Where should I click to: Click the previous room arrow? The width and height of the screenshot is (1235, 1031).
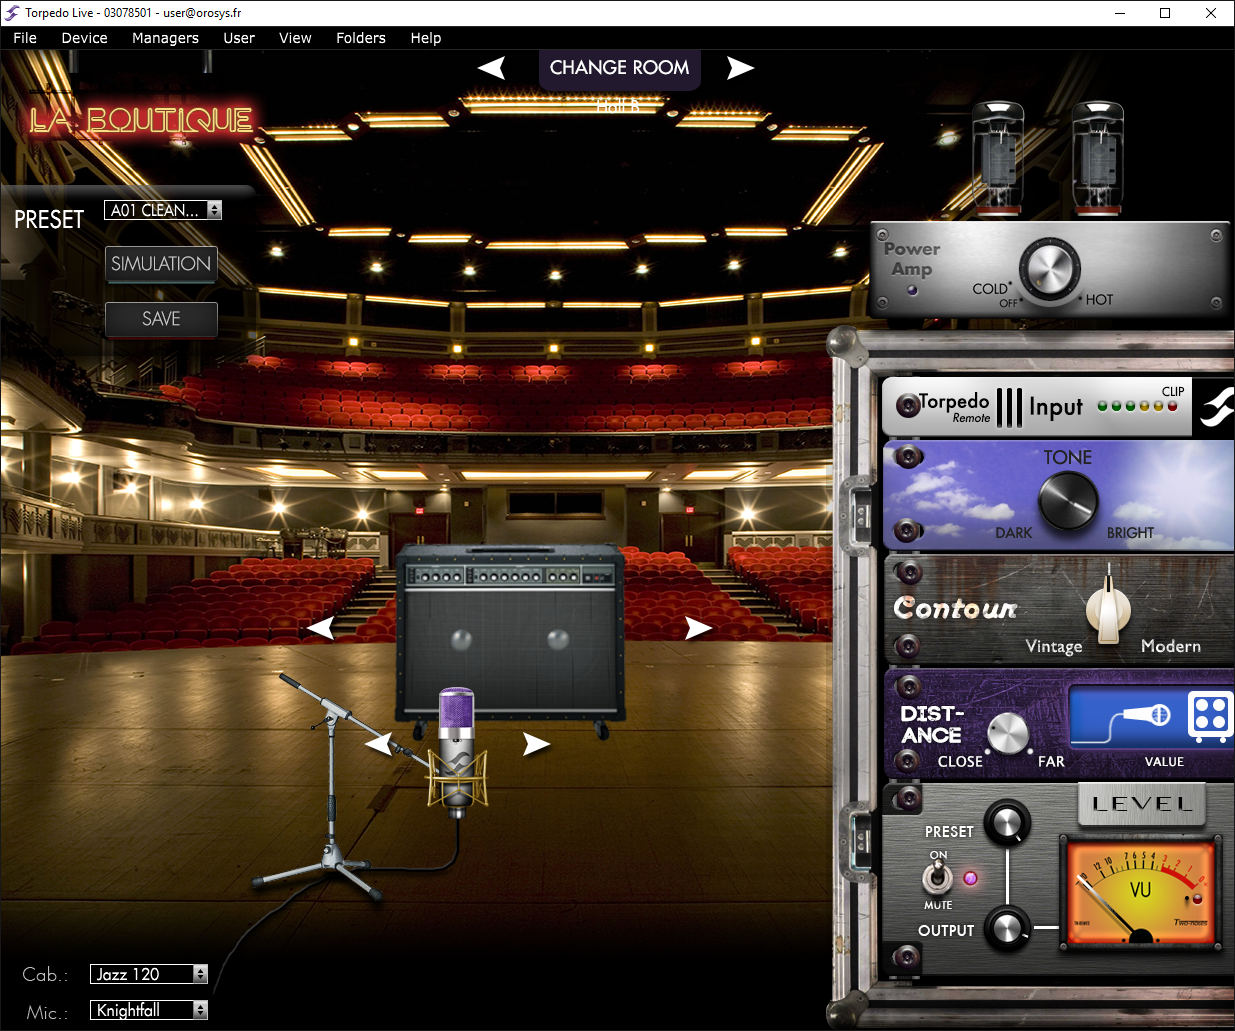pyautogui.click(x=492, y=68)
